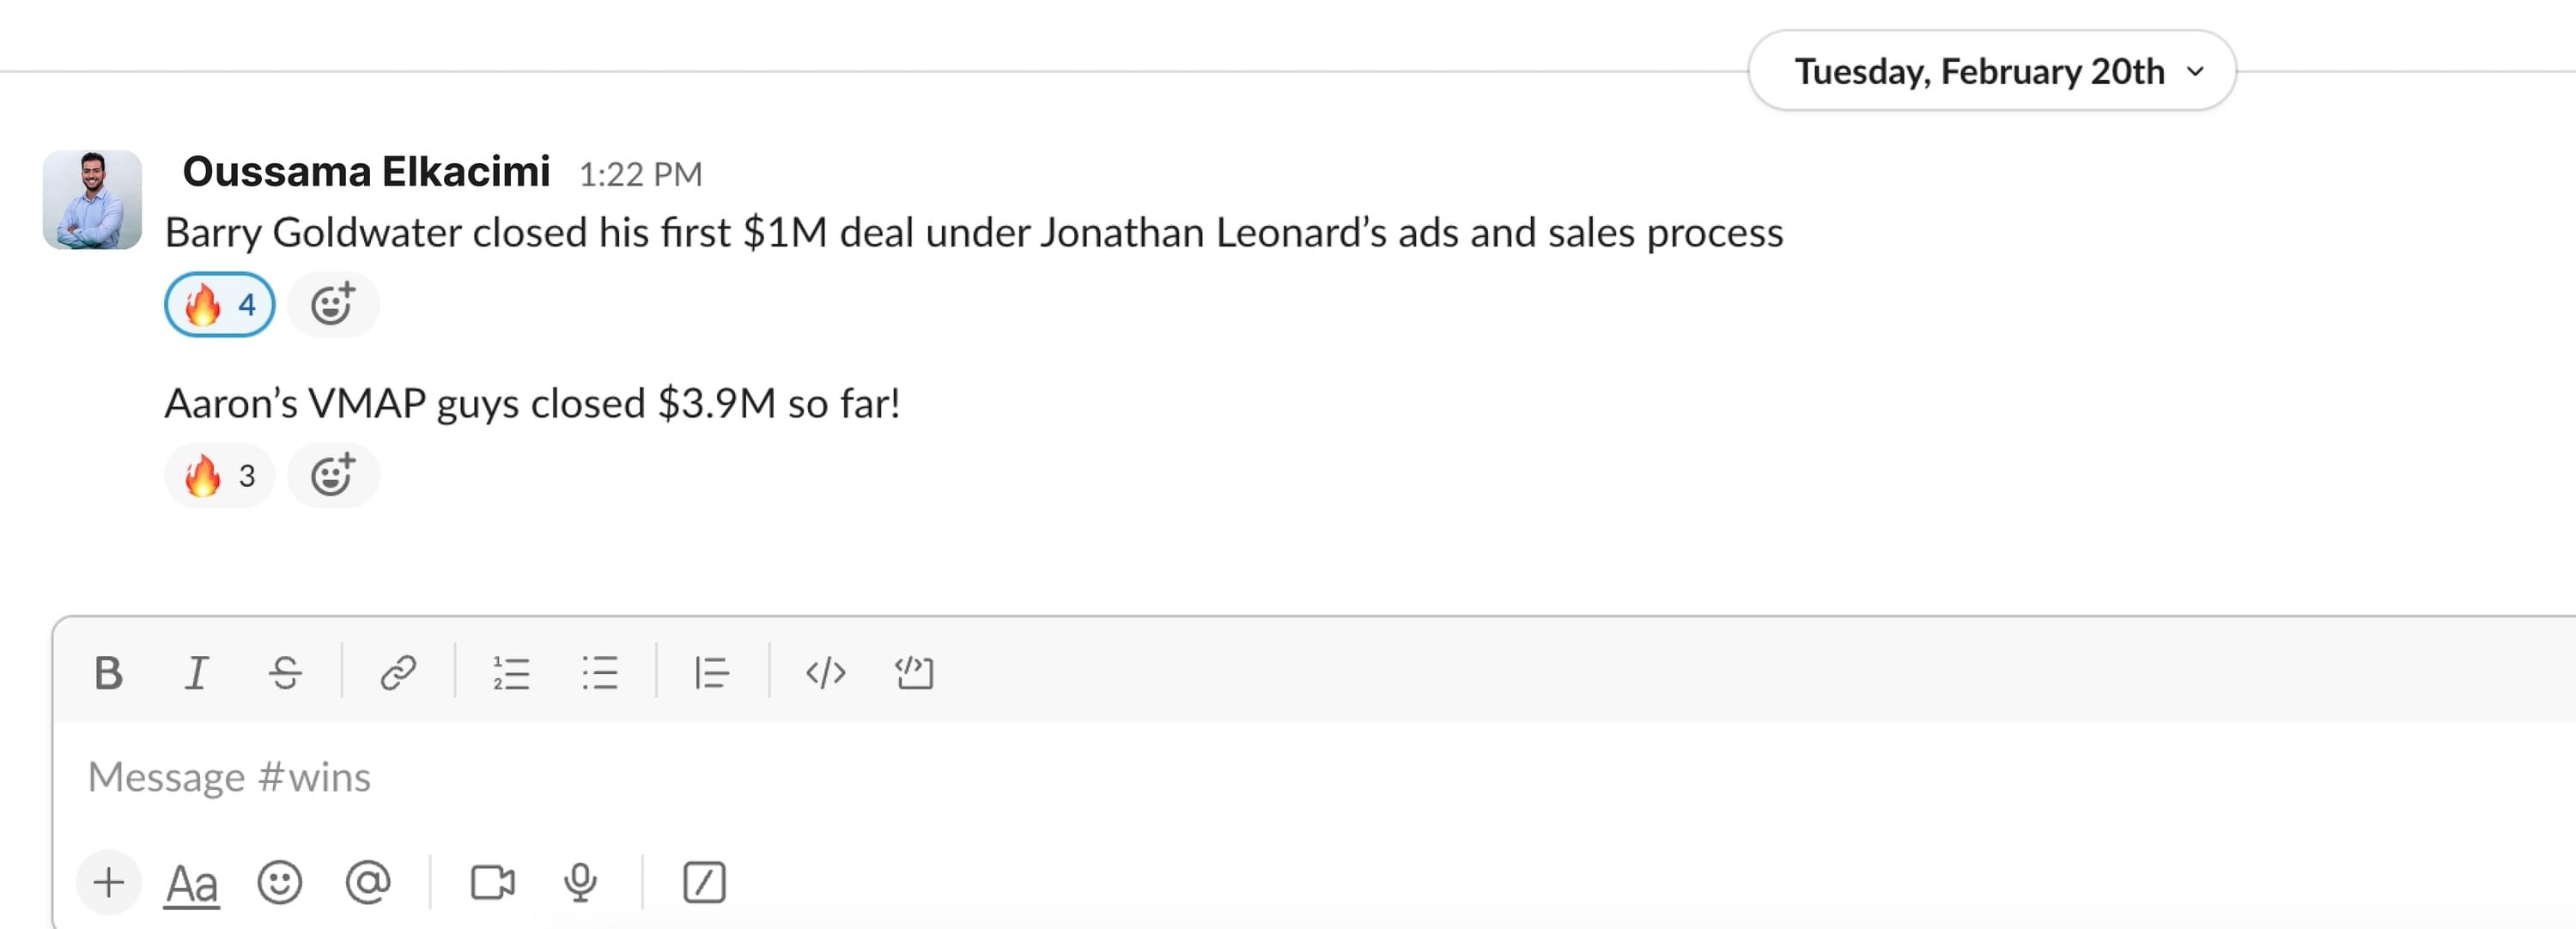
Task: Open slash command shortcuts
Action: coord(704,883)
